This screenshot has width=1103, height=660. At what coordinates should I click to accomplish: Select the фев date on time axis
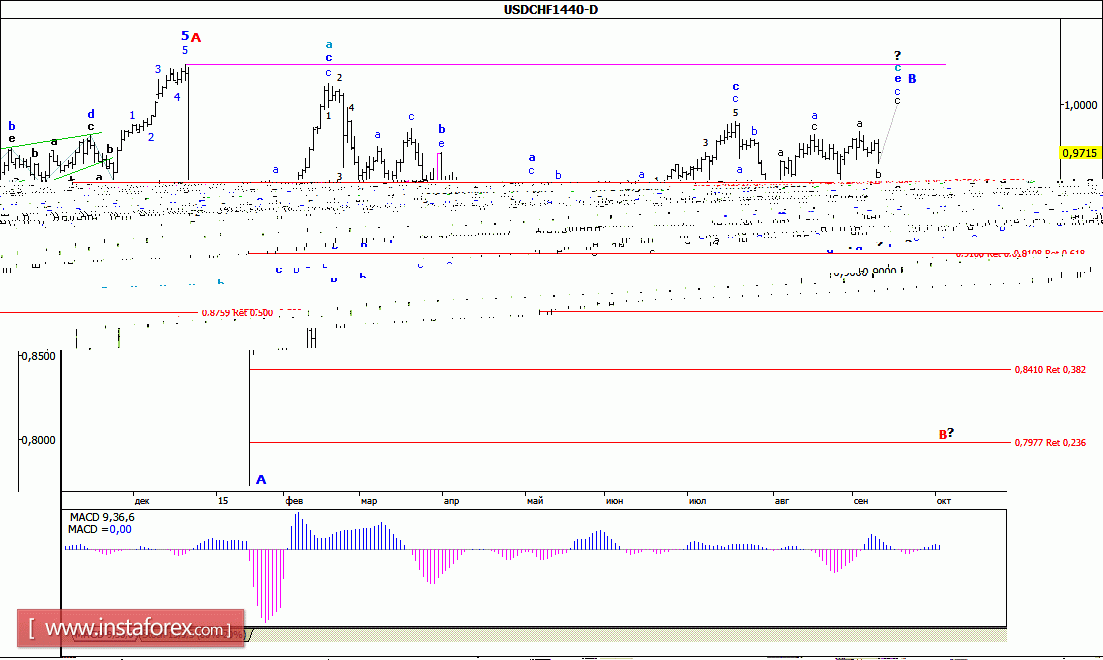(294, 500)
